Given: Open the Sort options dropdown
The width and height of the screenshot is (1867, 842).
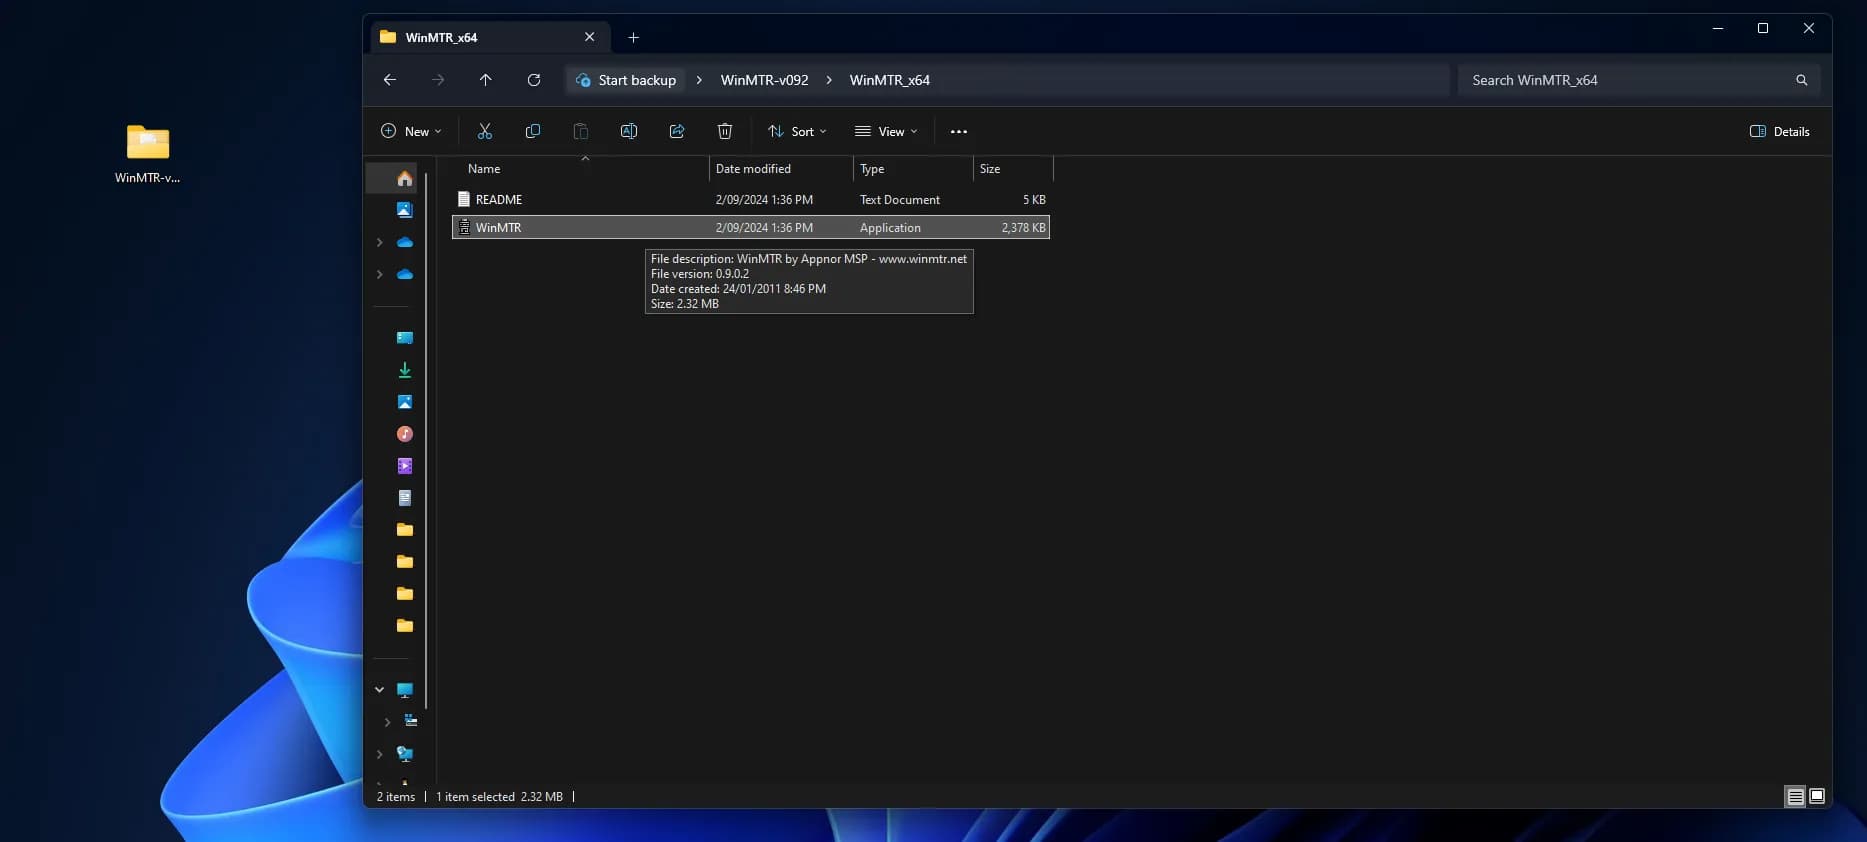Looking at the screenshot, I should [x=797, y=131].
